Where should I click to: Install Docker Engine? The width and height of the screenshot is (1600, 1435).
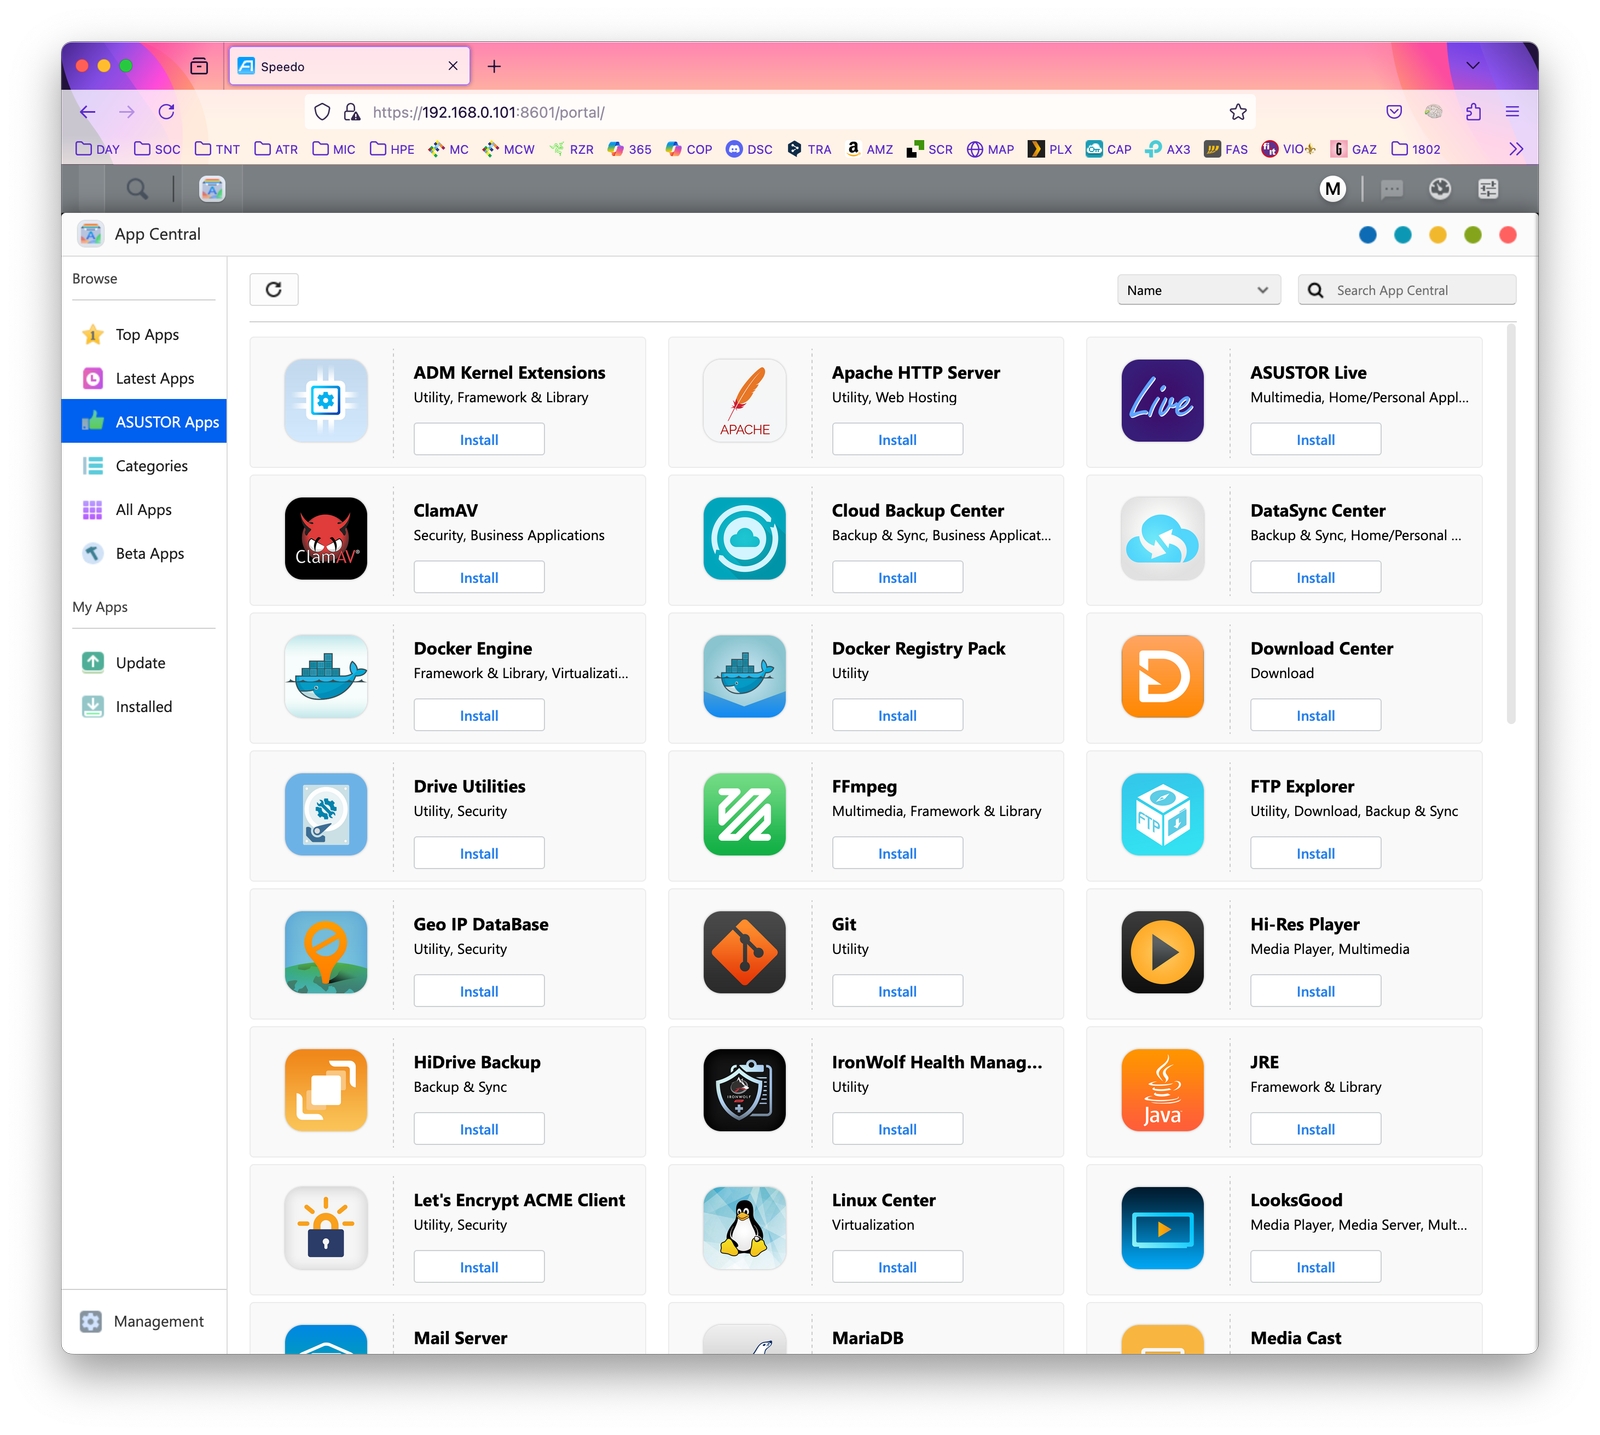coord(479,716)
